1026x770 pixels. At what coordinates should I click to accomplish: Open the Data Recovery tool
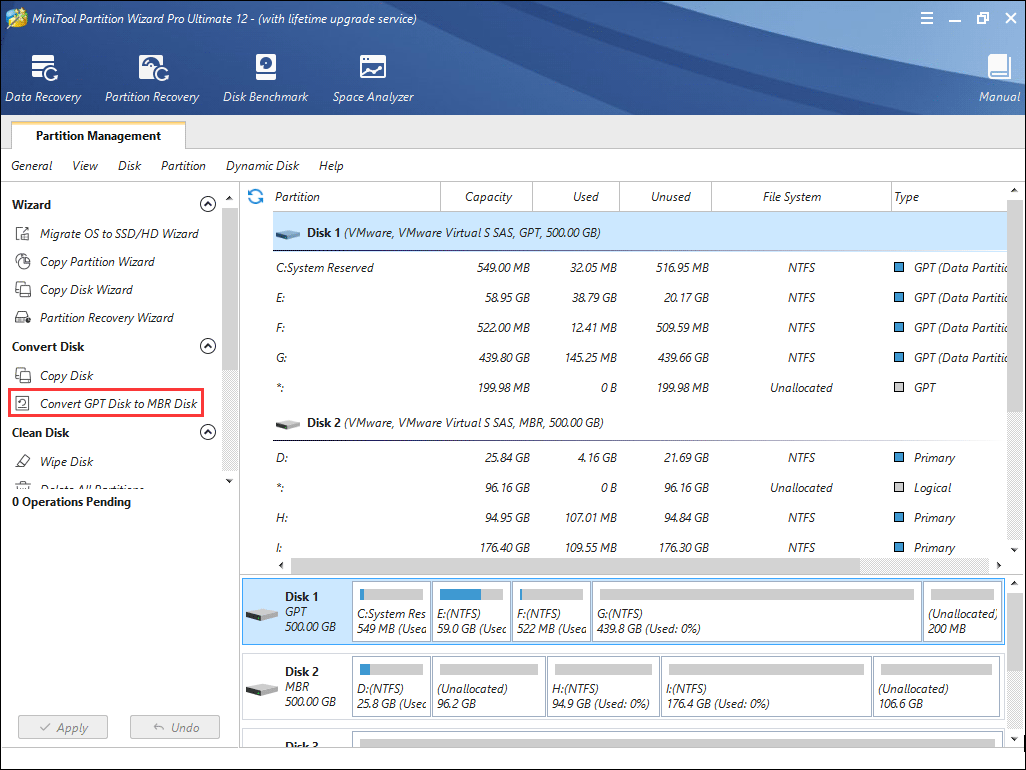pyautogui.click(x=43, y=79)
